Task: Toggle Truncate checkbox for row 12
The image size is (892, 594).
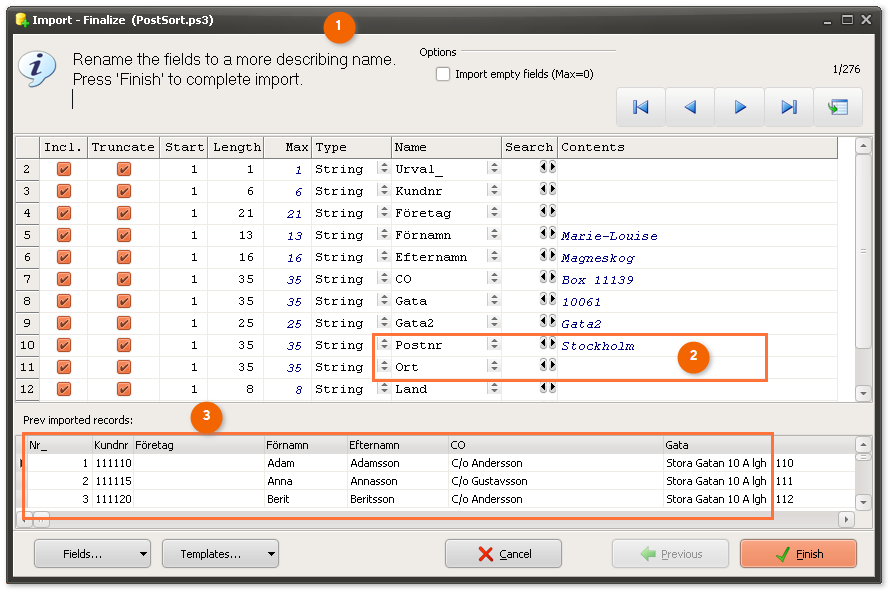Action: [123, 389]
